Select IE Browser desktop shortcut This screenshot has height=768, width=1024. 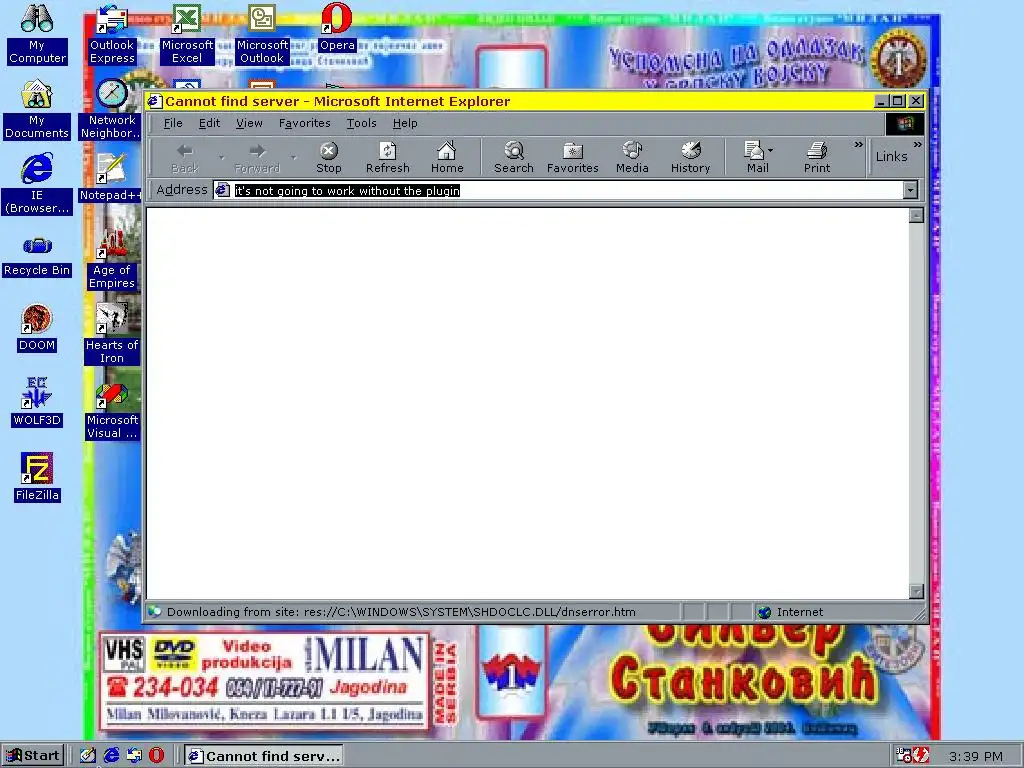tap(37, 184)
